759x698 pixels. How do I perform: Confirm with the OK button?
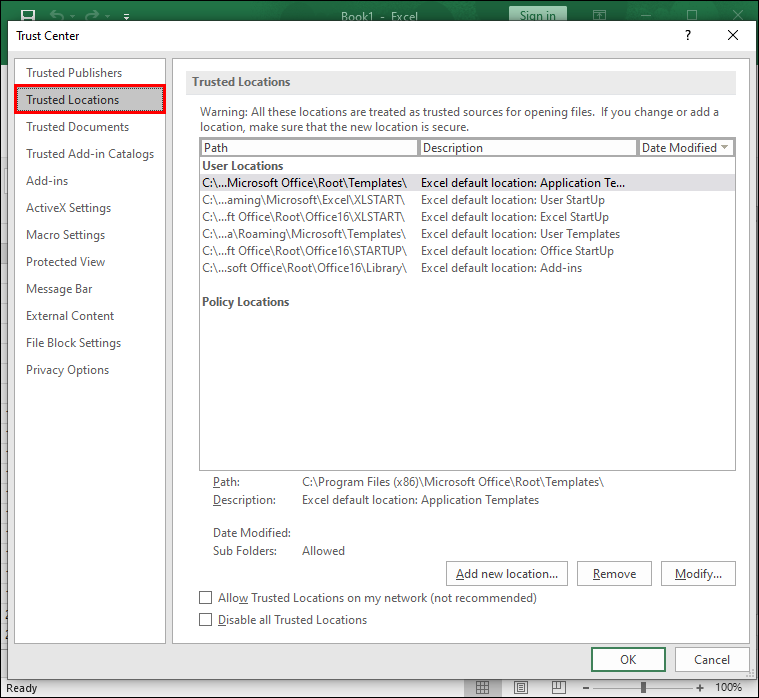click(628, 659)
